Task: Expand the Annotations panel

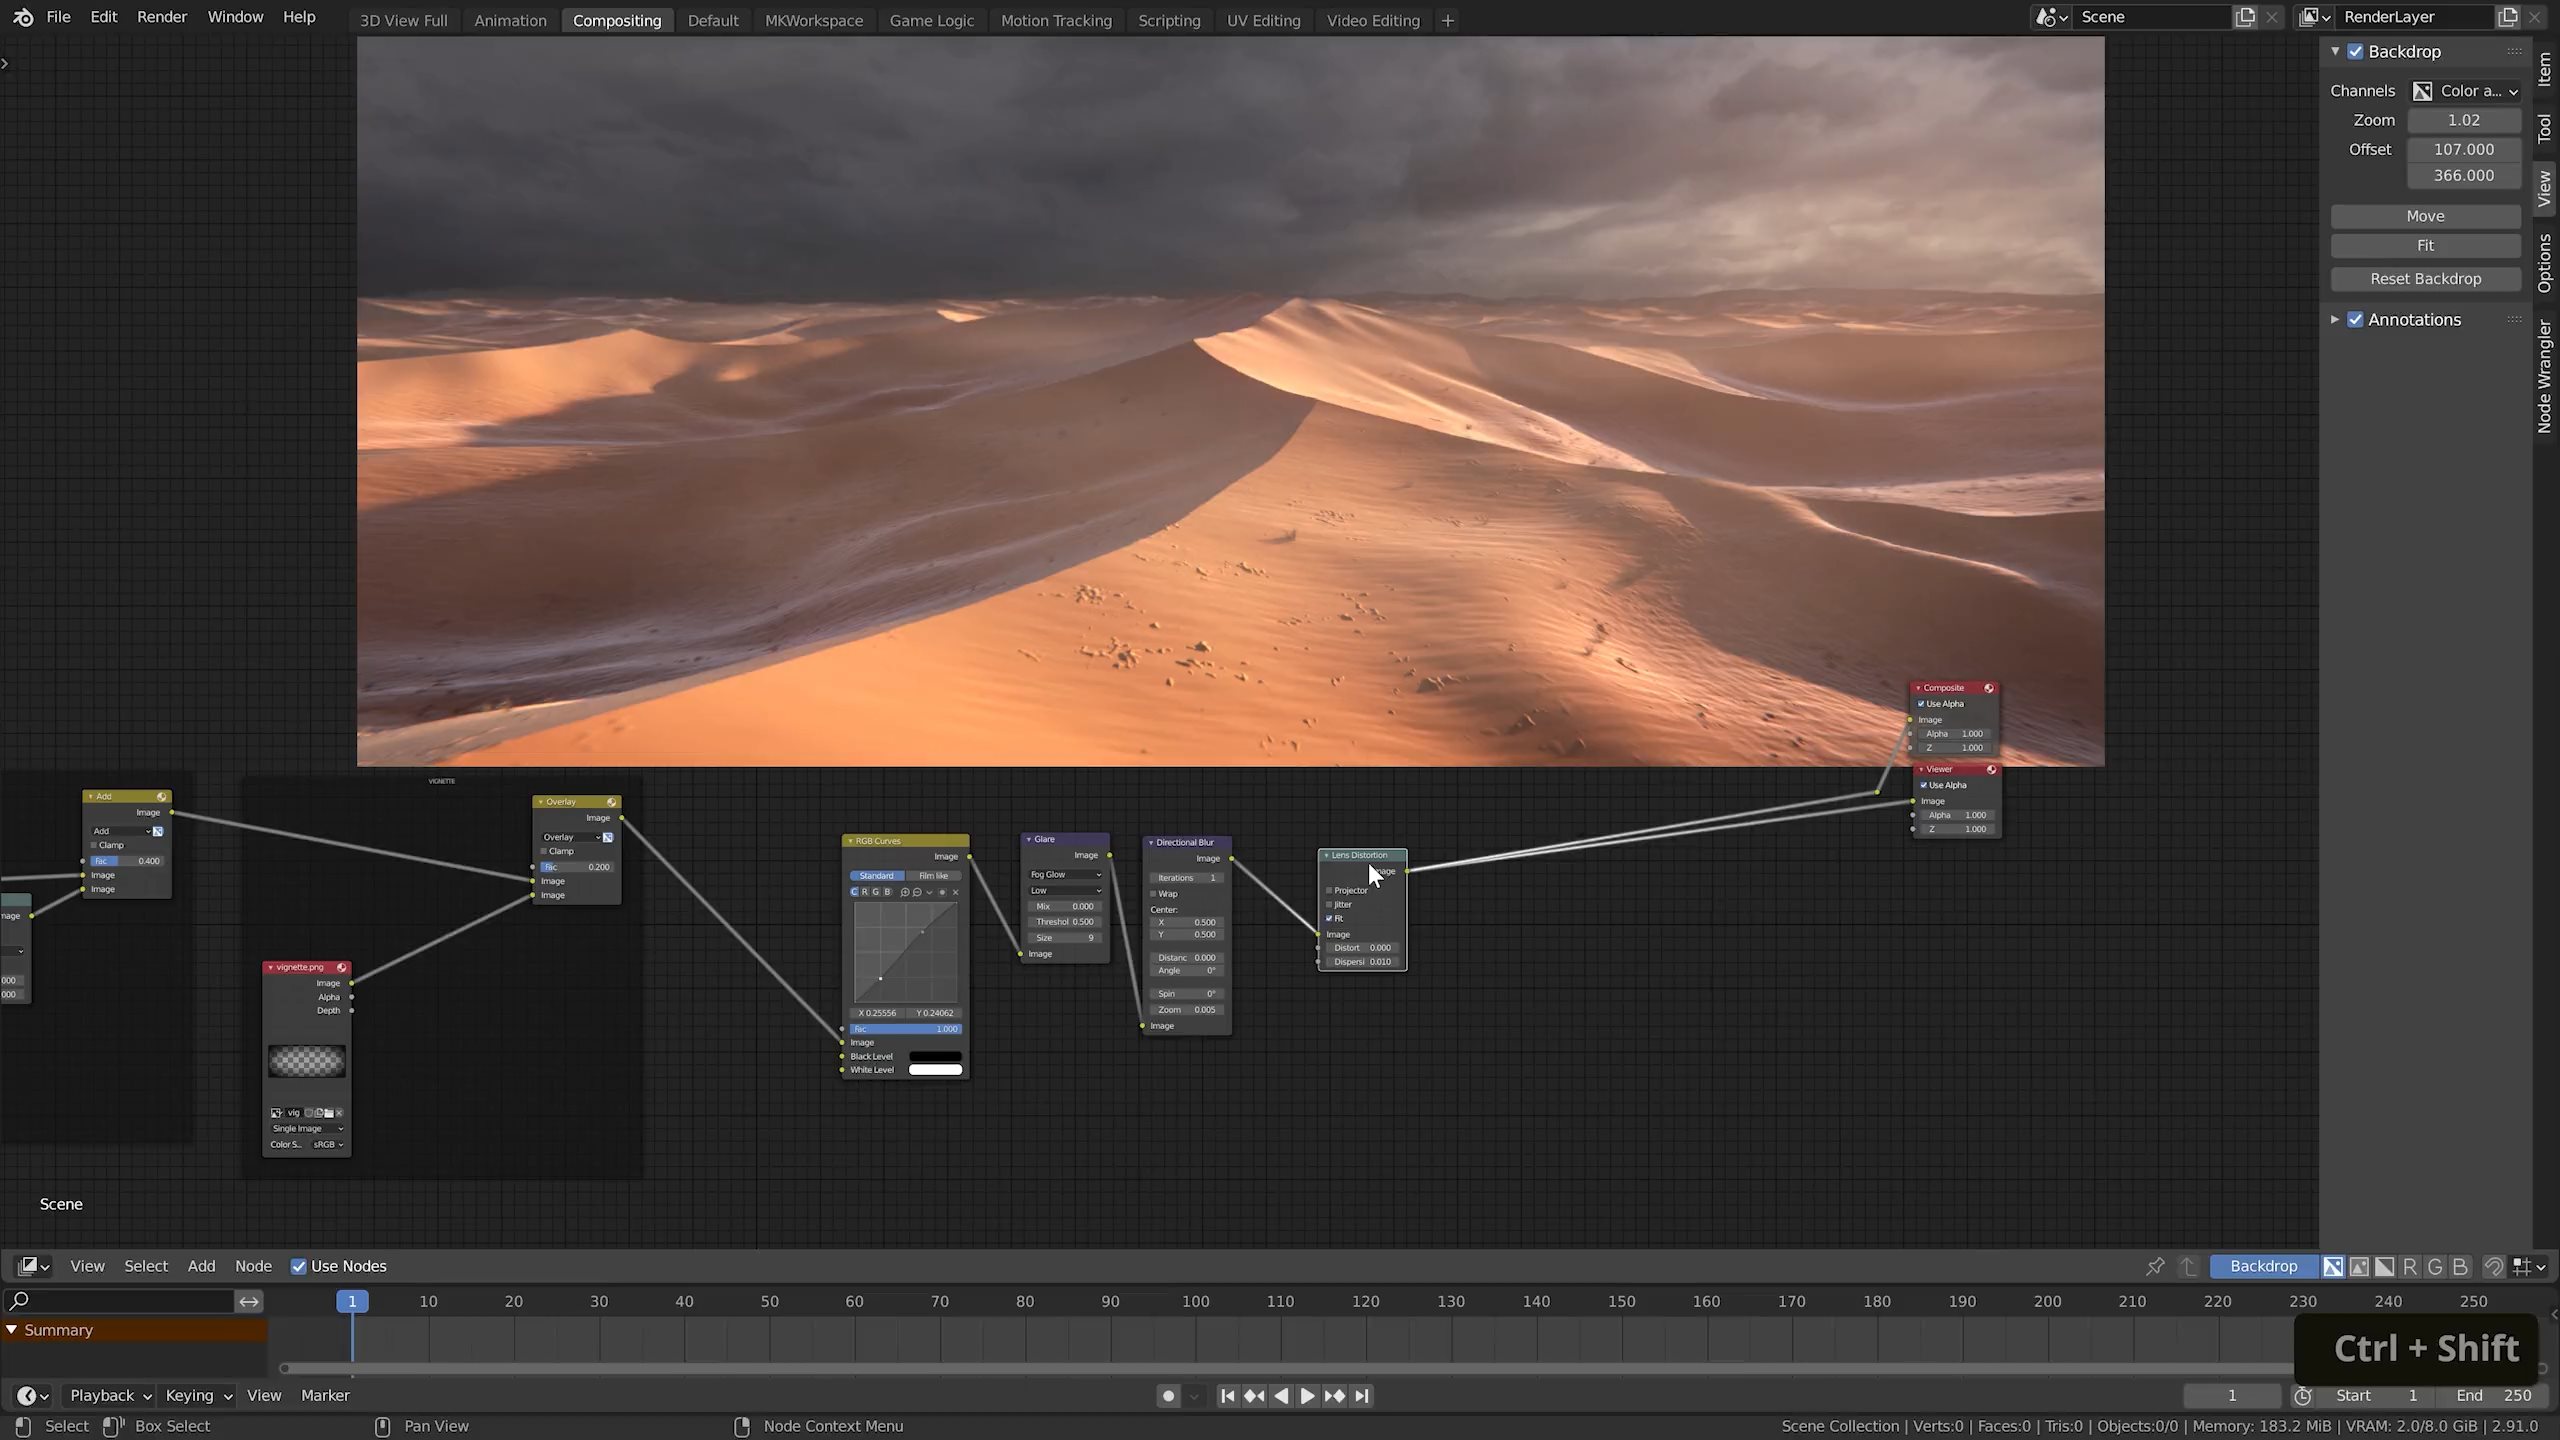Action: (2334, 319)
